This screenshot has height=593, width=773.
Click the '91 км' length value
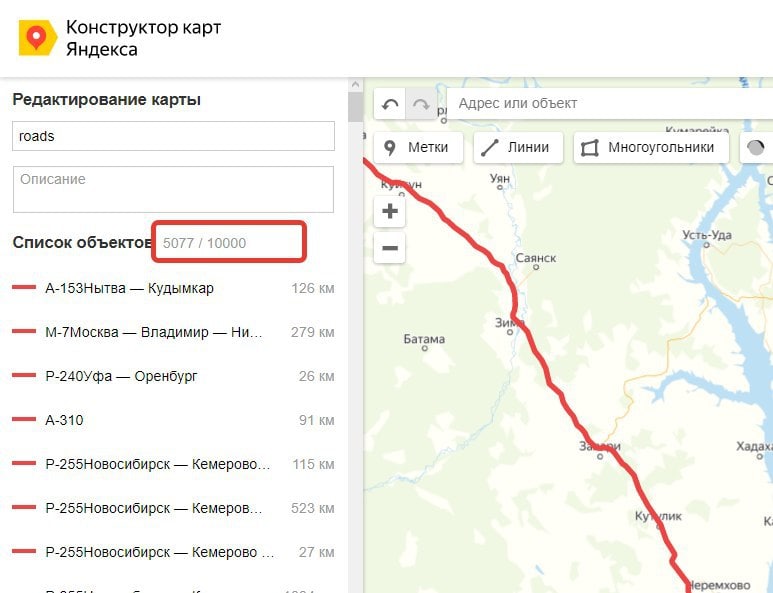pos(316,420)
